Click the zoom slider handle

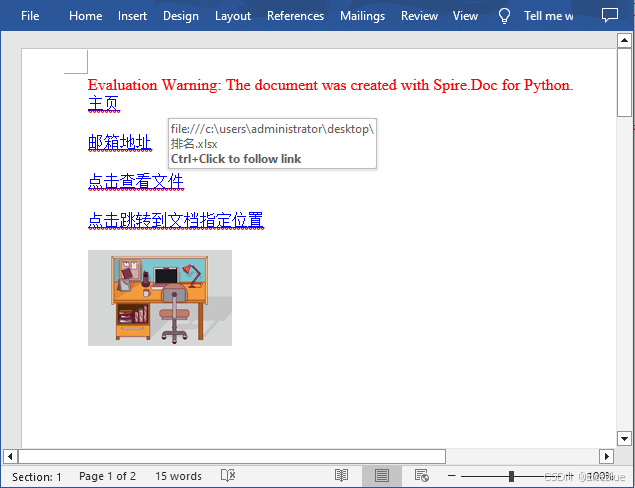click(x=511, y=476)
